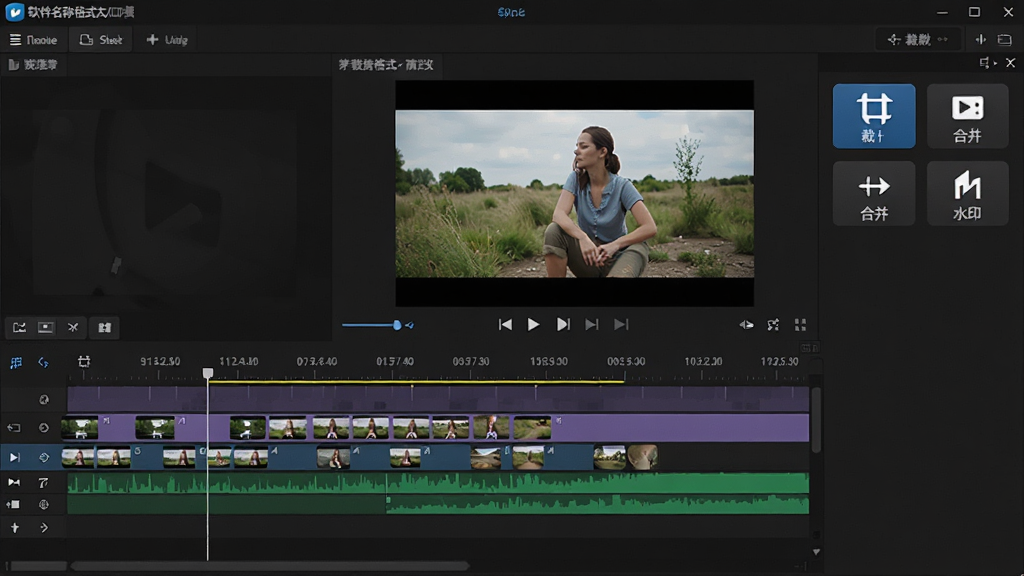
Task: Select first clip thumbnail on the purple video track
Action: point(80,428)
